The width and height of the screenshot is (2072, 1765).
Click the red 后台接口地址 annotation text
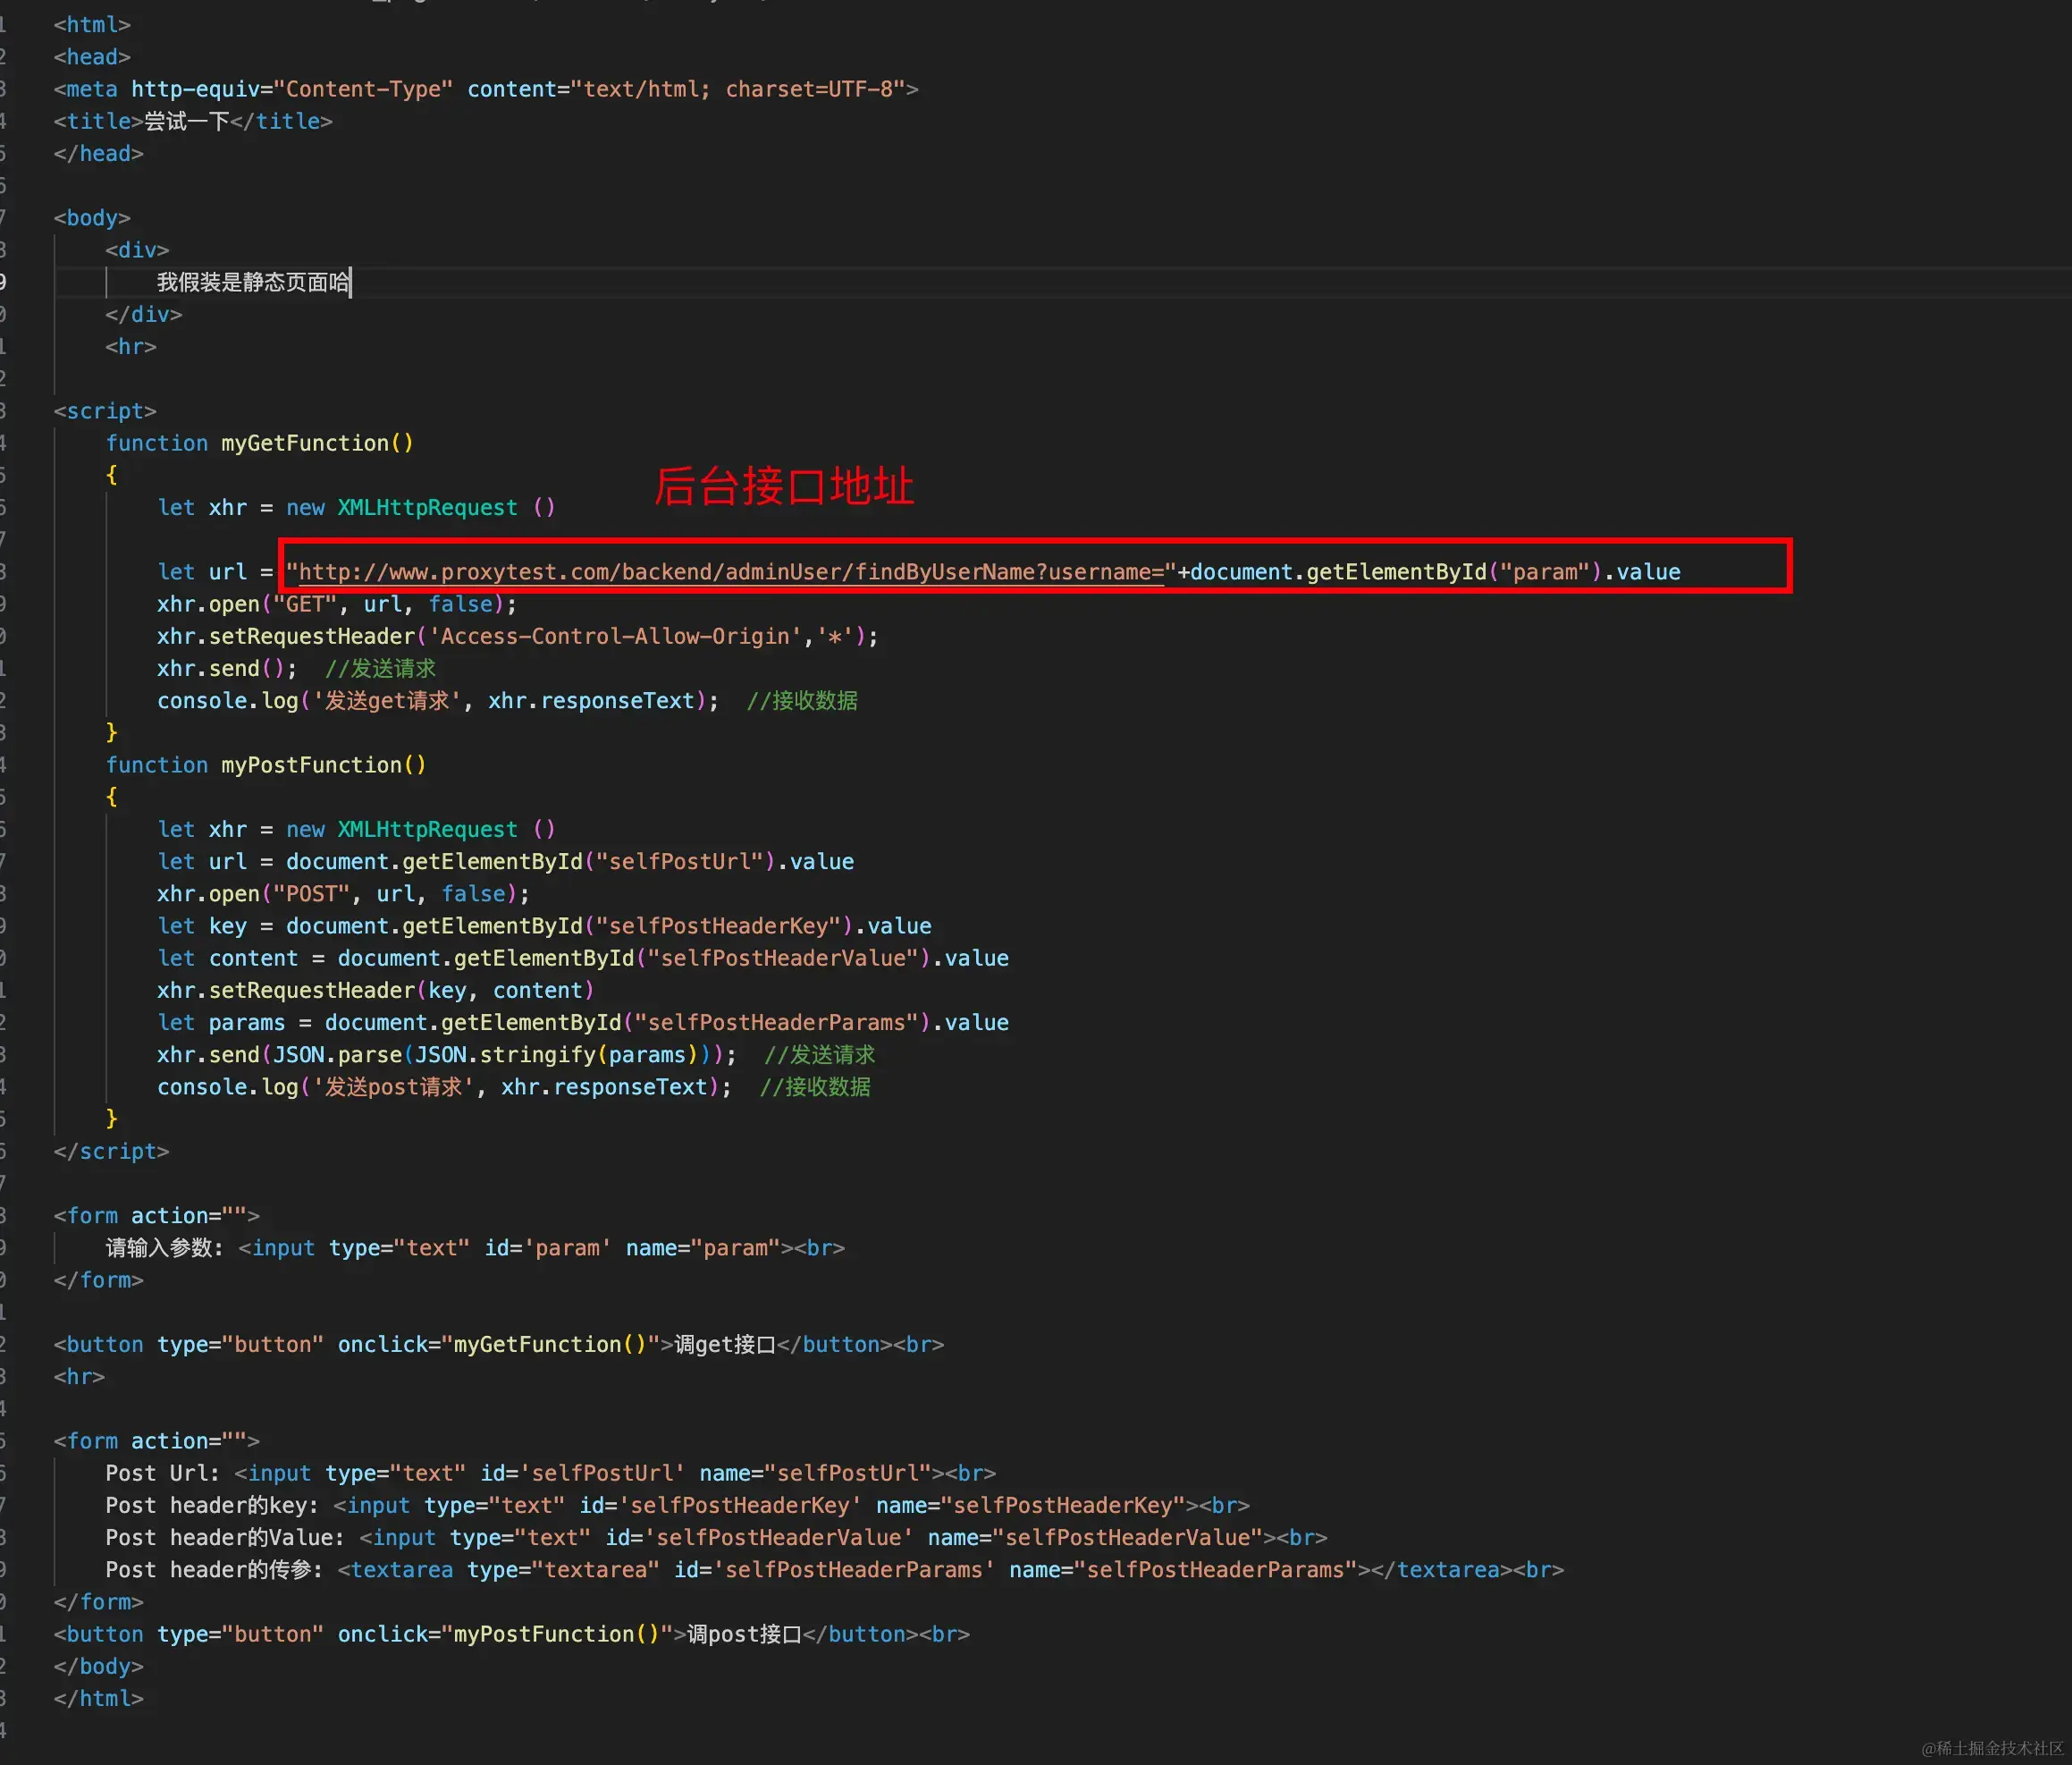click(783, 487)
